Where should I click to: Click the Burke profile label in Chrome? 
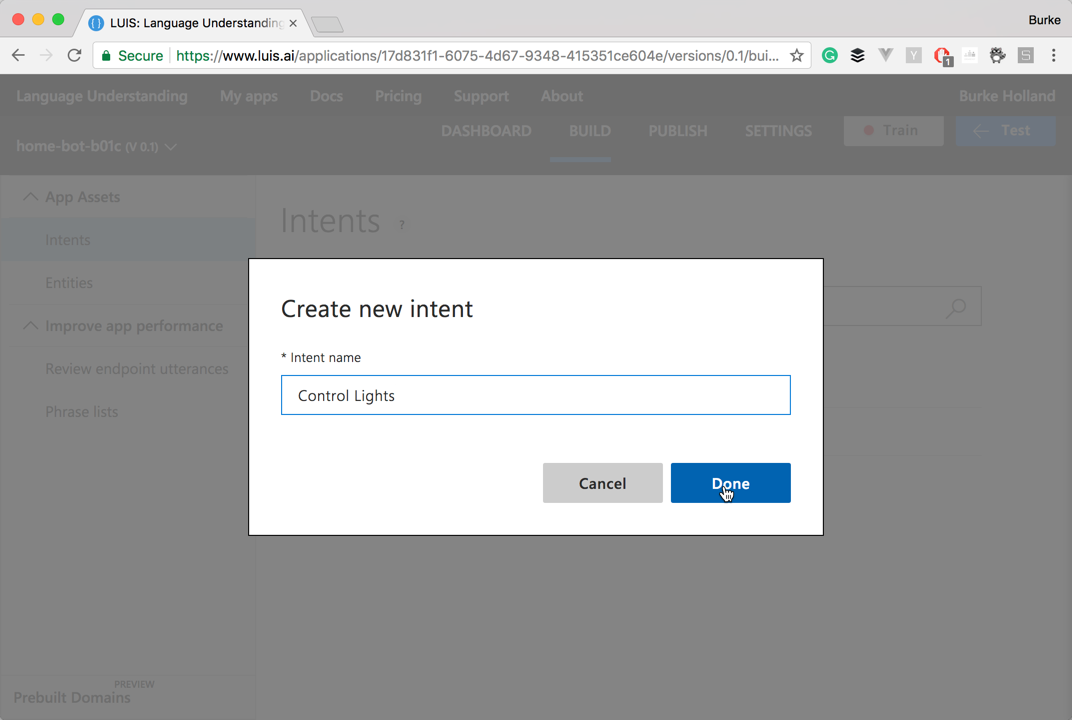tap(1044, 20)
